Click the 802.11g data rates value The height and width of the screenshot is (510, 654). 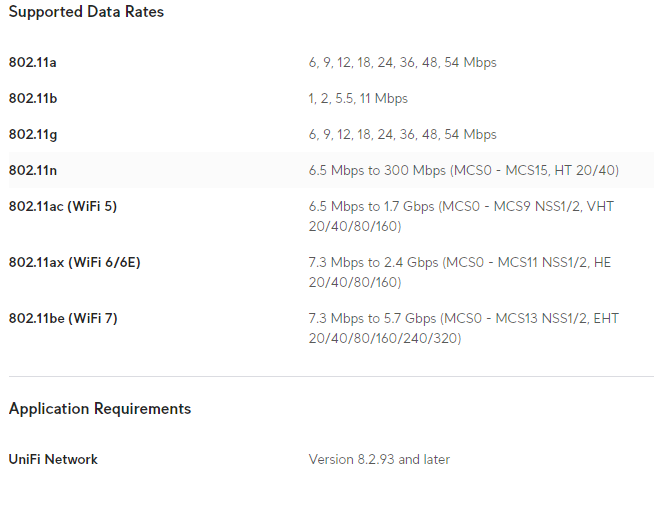[x=402, y=135]
